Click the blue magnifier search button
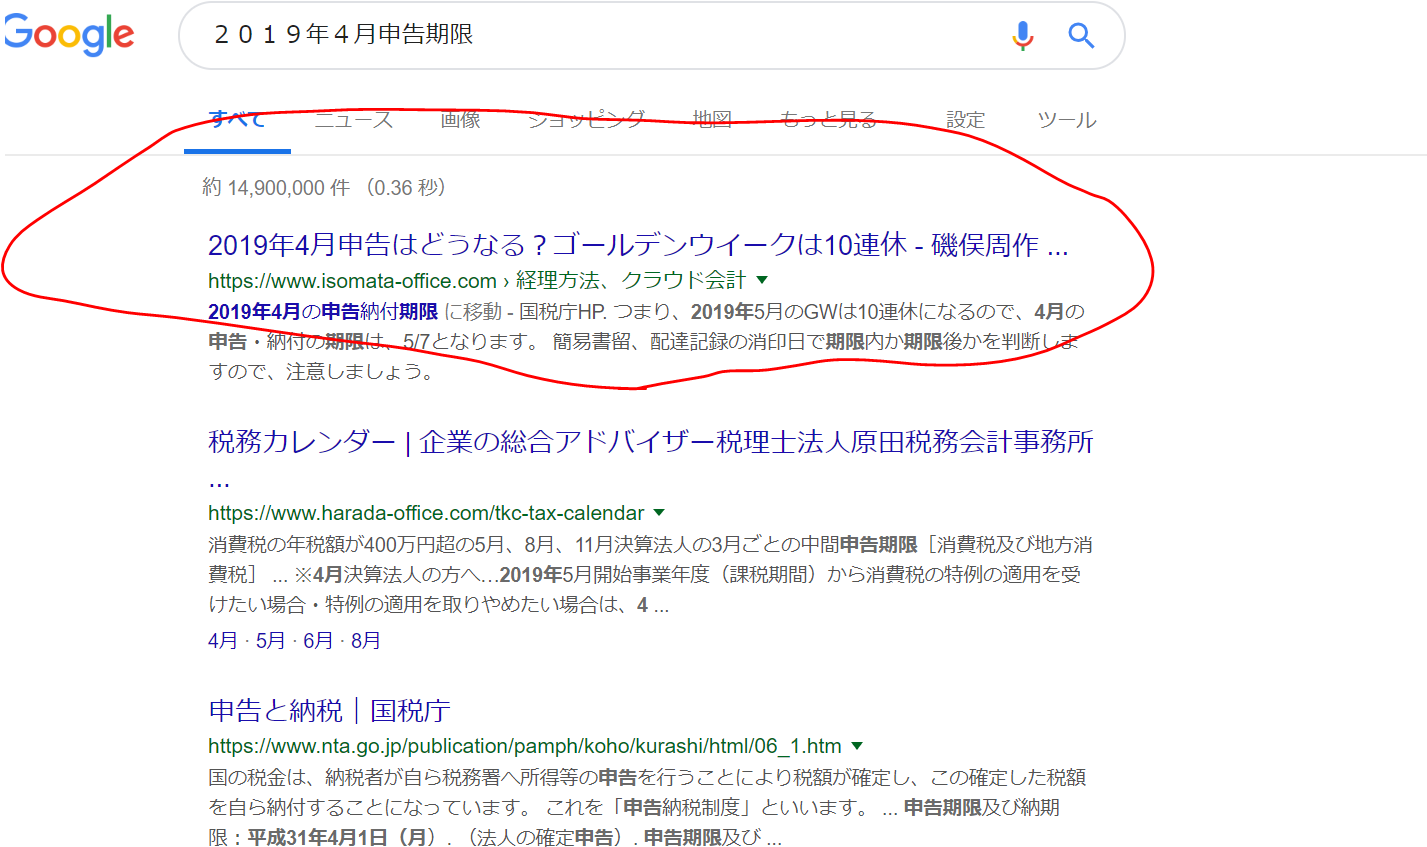The image size is (1427, 847). (x=1081, y=36)
